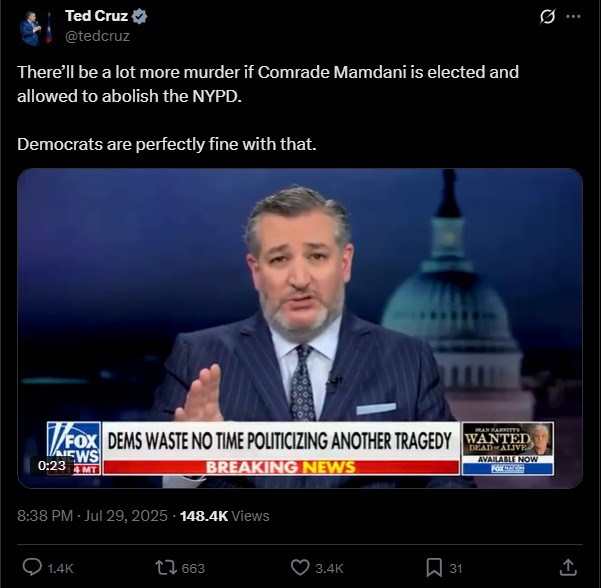Open the reply comment icon
The image size is (601, 588).
click(x=32, y=567)
